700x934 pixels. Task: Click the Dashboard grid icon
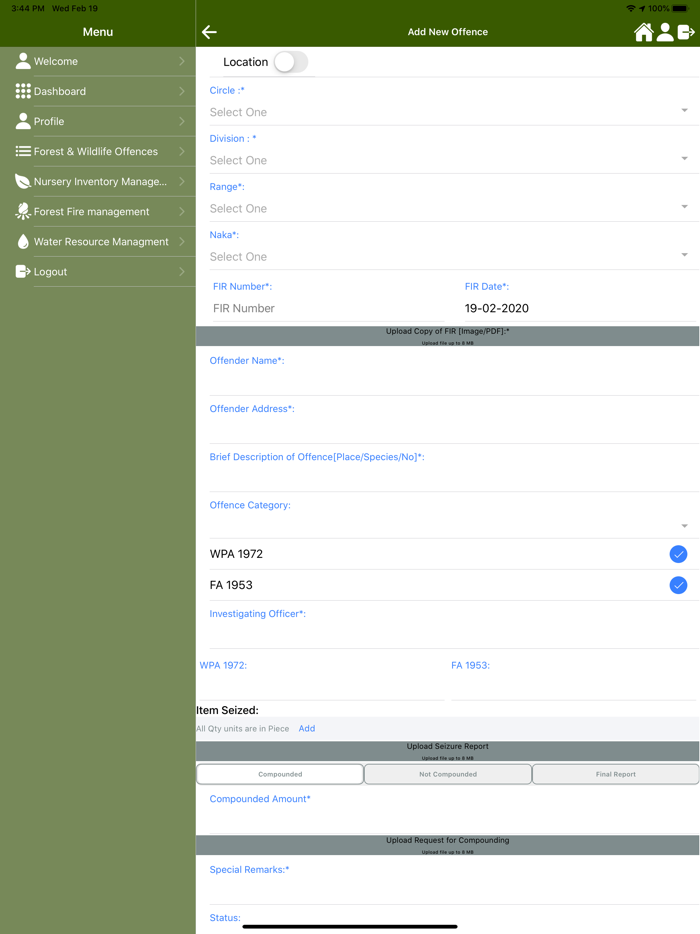coord(23,91)
